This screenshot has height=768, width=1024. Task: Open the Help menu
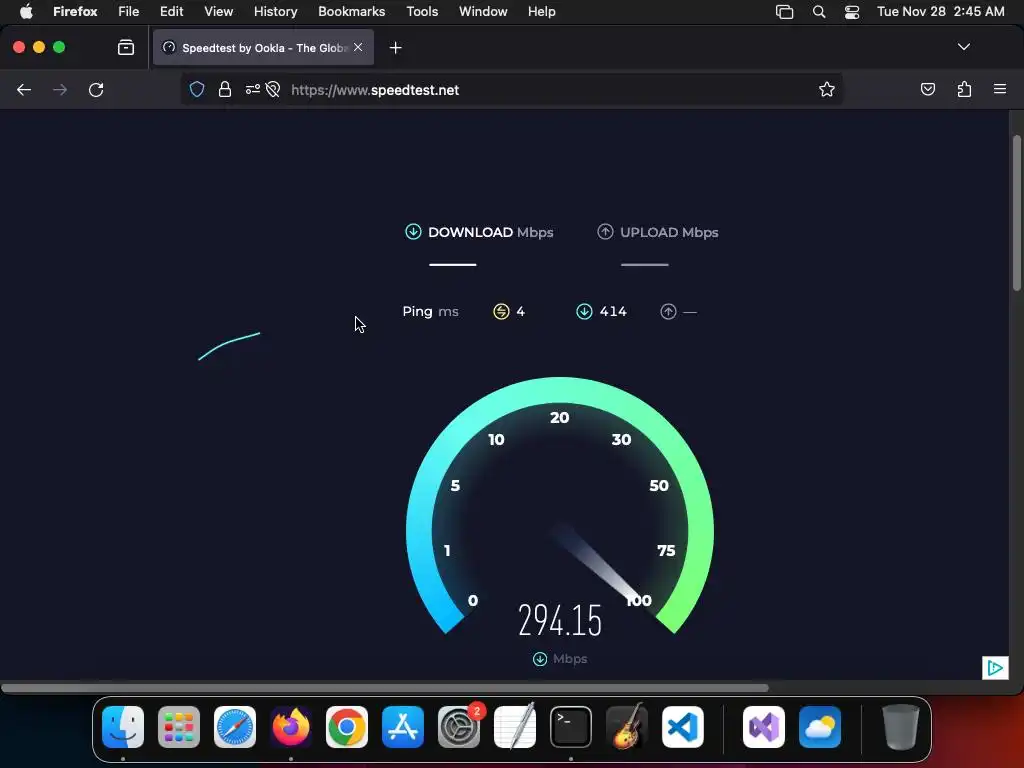(x=541, y=12)
